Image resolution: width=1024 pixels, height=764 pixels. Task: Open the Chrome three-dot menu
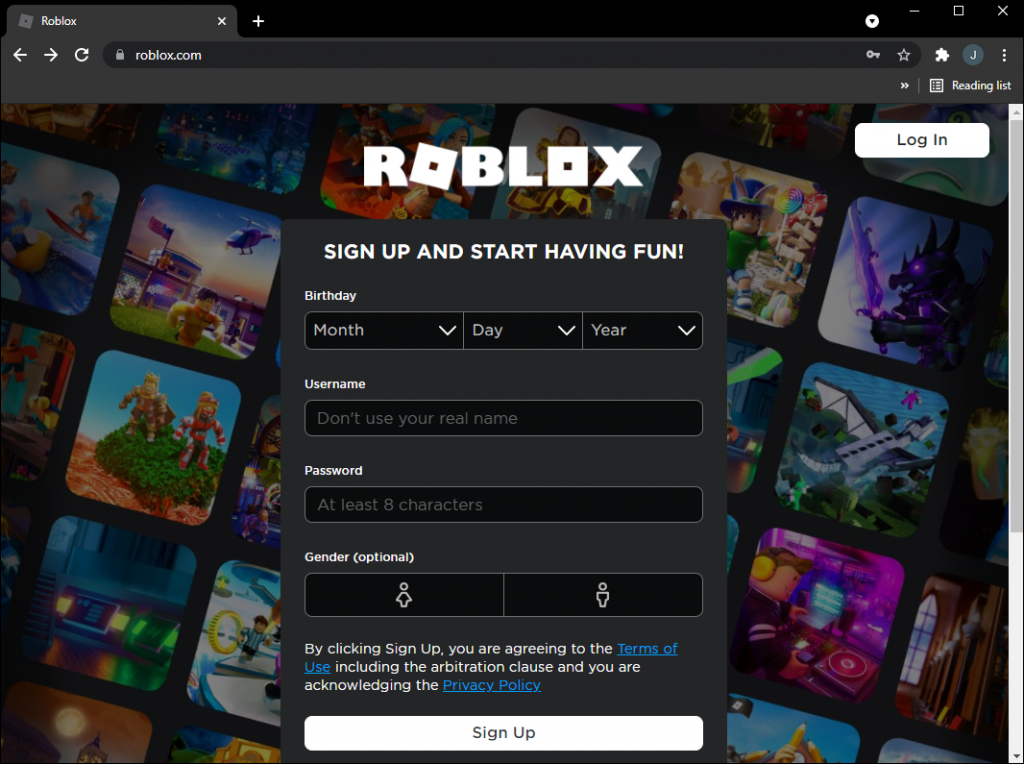(x=1004, y=55)
